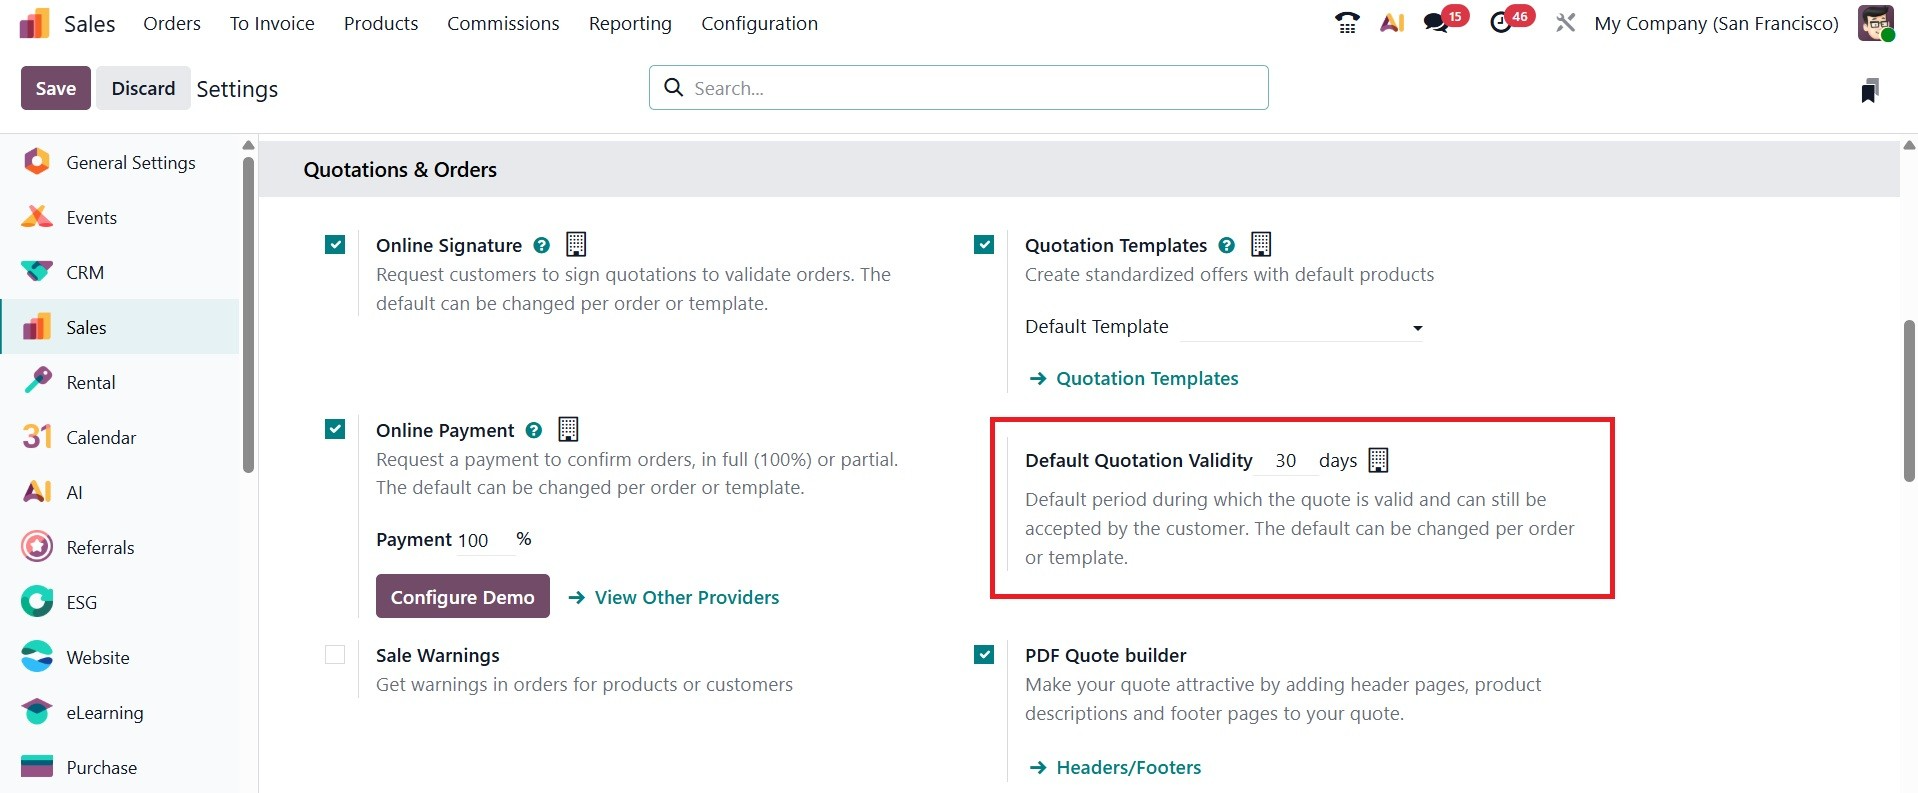This screenshot has width=1918, height=793.
Task: Open the Reporting menu
Action: point(630,23)
